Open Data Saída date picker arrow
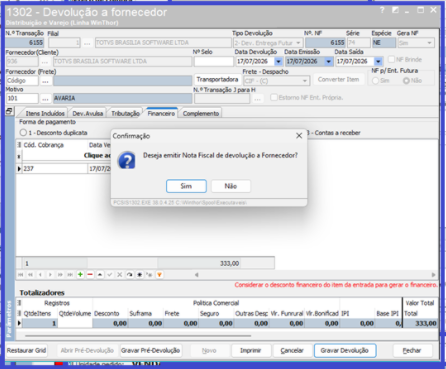Screen dimensions: 446x369 tap(378, 62)
